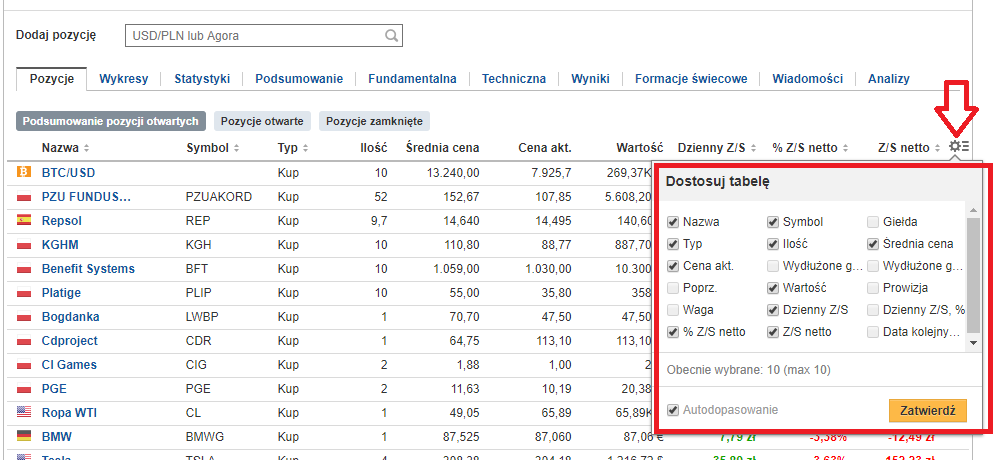Viewport: 1000px width, 460px height.
Task: Open the Techniczna tab
Action: [x=514, y=79]
